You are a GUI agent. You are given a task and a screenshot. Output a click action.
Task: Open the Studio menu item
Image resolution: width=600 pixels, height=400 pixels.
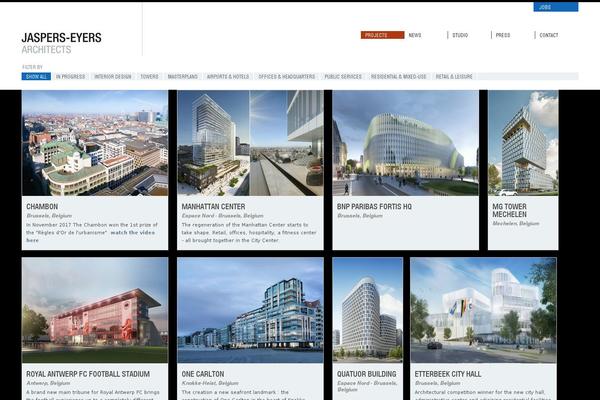[x=460, y=35]
